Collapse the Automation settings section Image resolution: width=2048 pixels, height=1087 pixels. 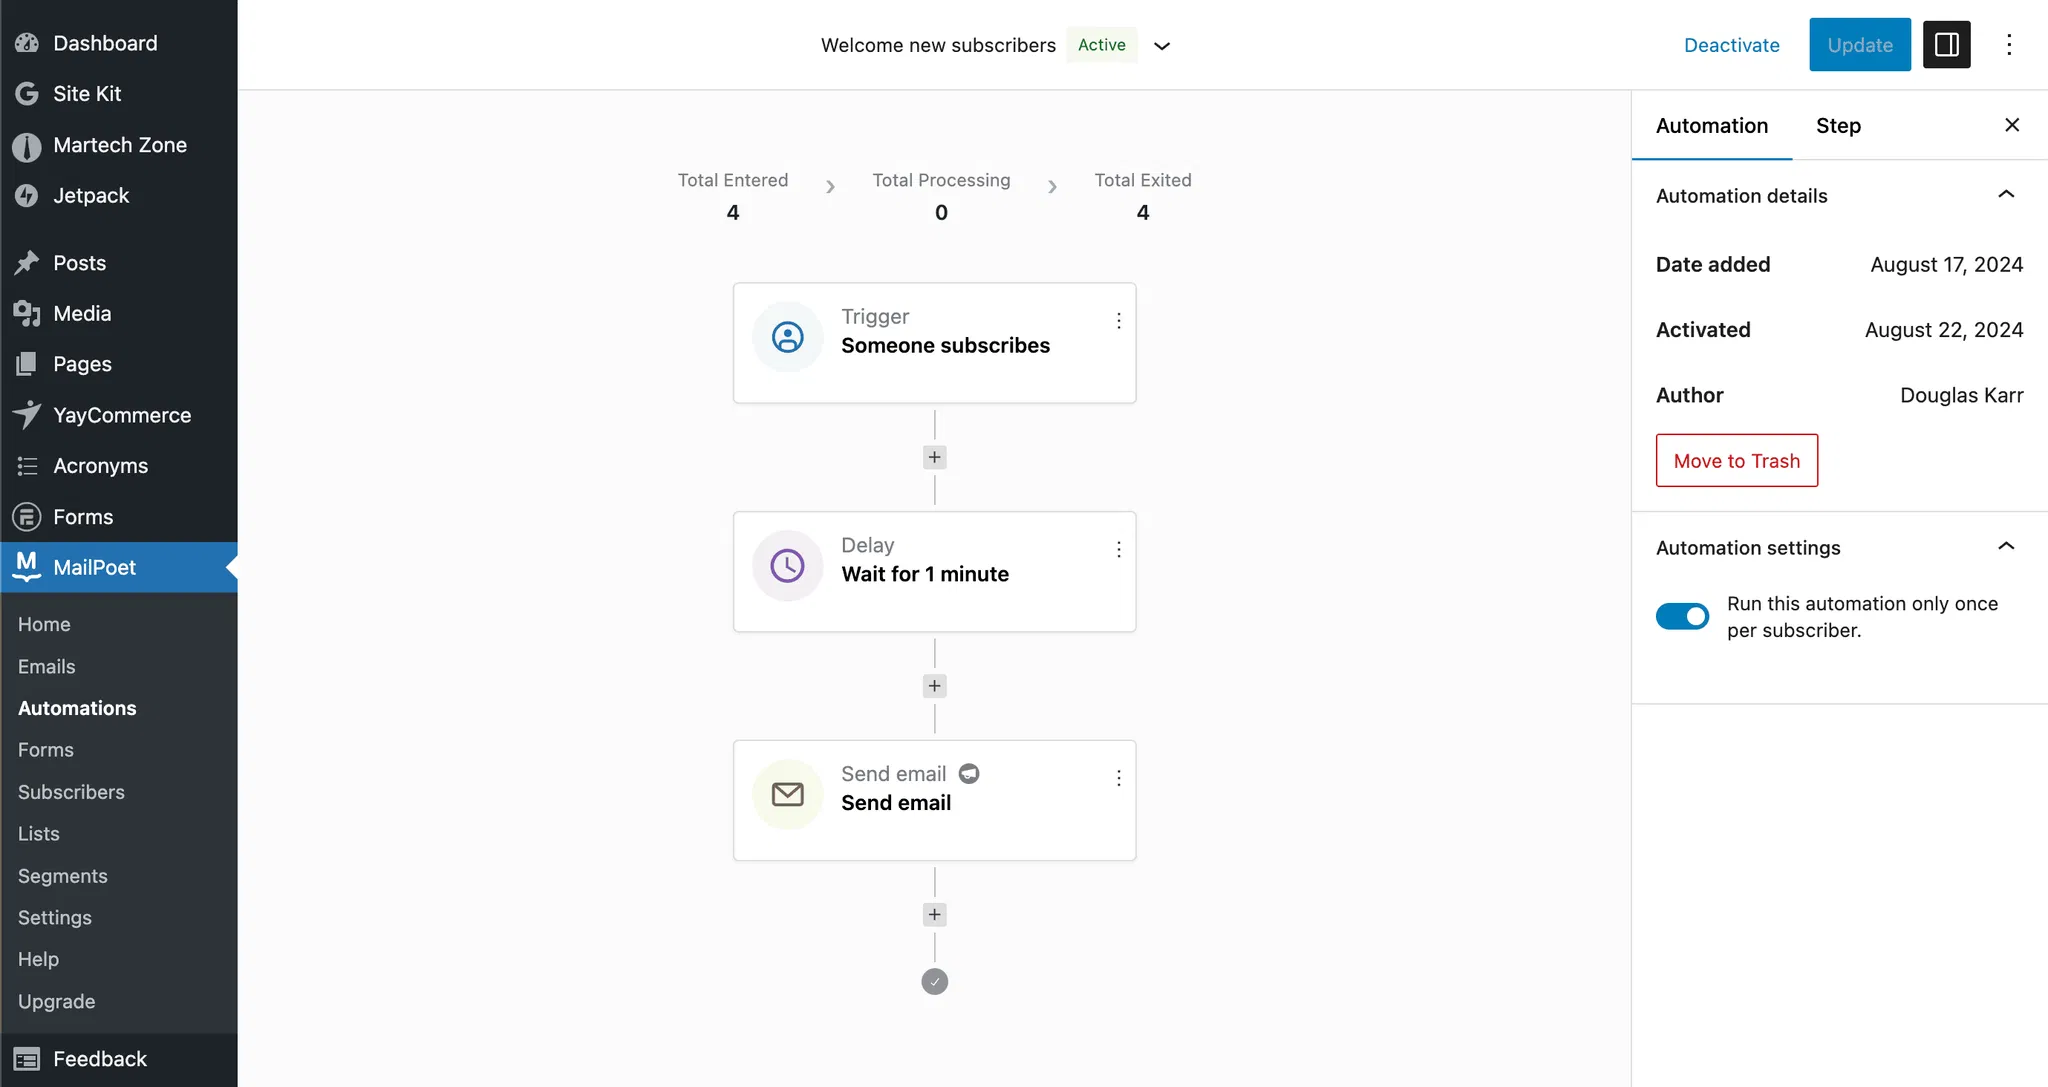coord(2005,547)
